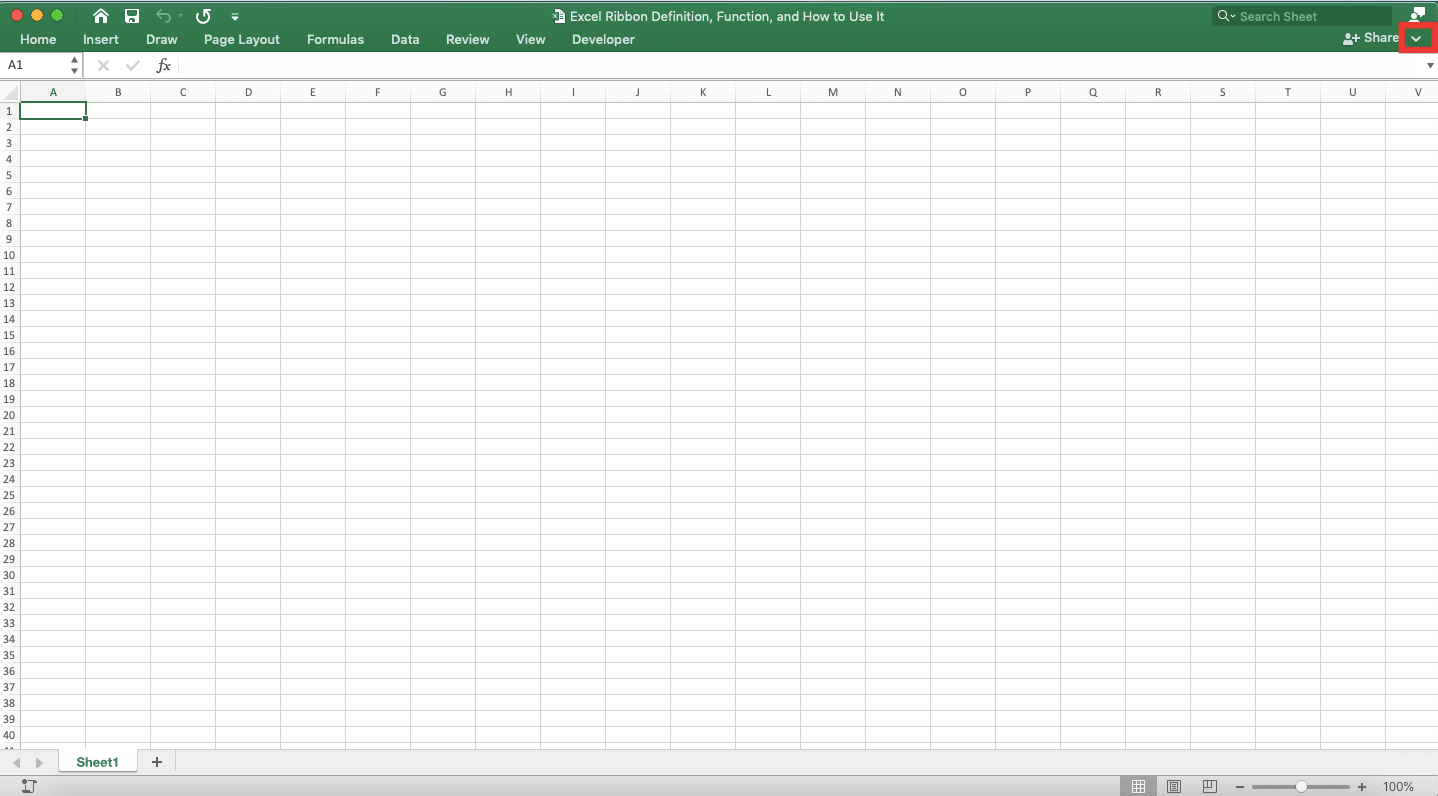Open the Developer tab
Image resolution: width=1438 pixels, height=796 pixels.
click(603, 39)
